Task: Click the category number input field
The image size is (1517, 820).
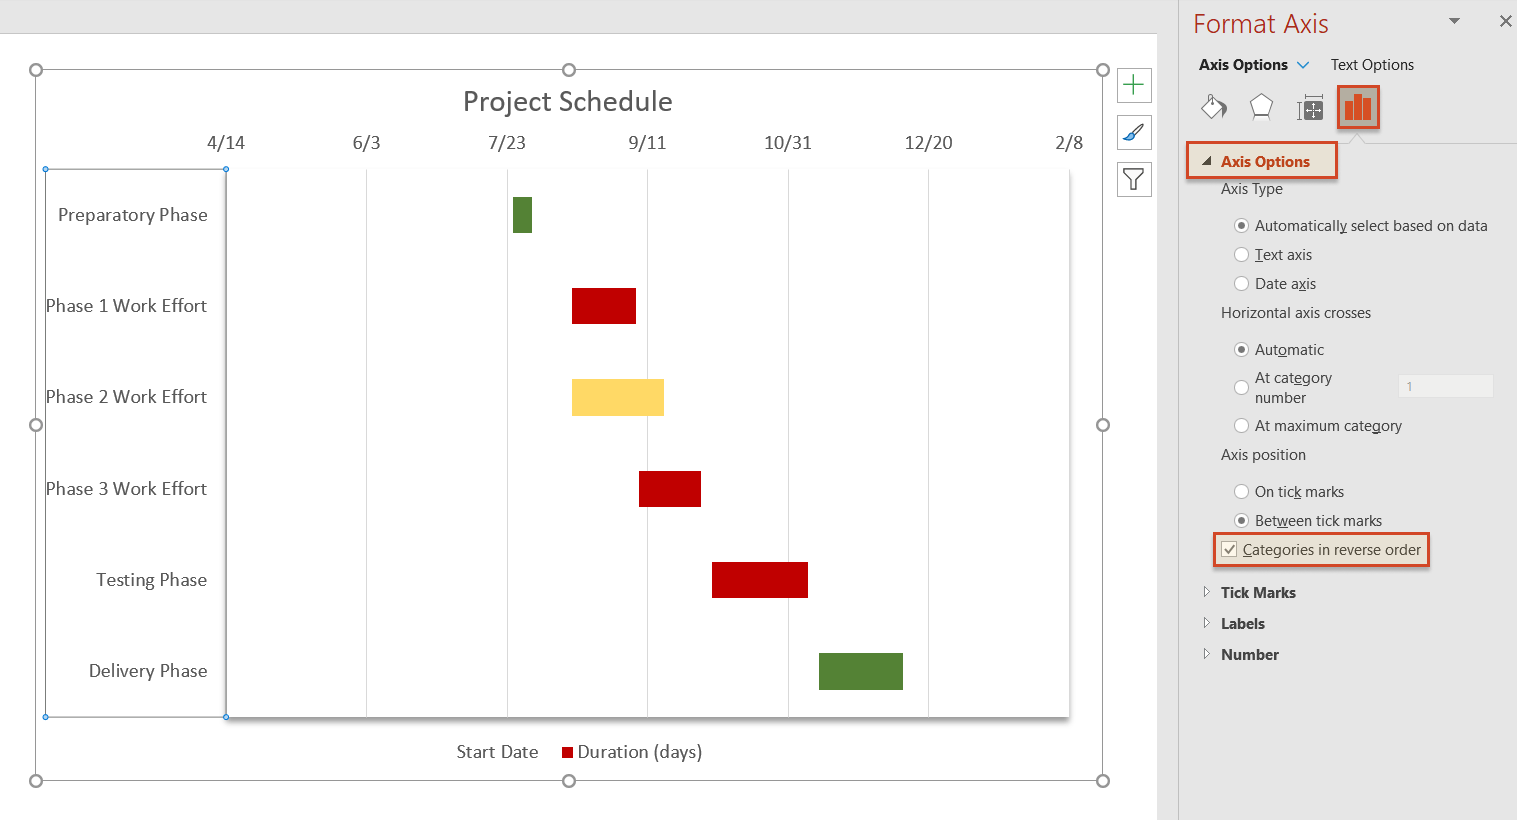Action: coord(1445,386)
